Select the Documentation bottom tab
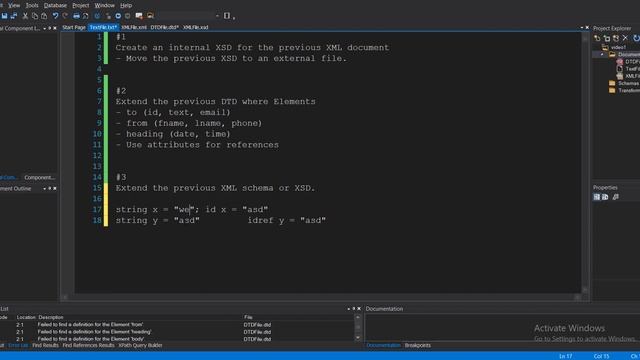The height and width of the screenshot is (360, 640). [383, 345]
